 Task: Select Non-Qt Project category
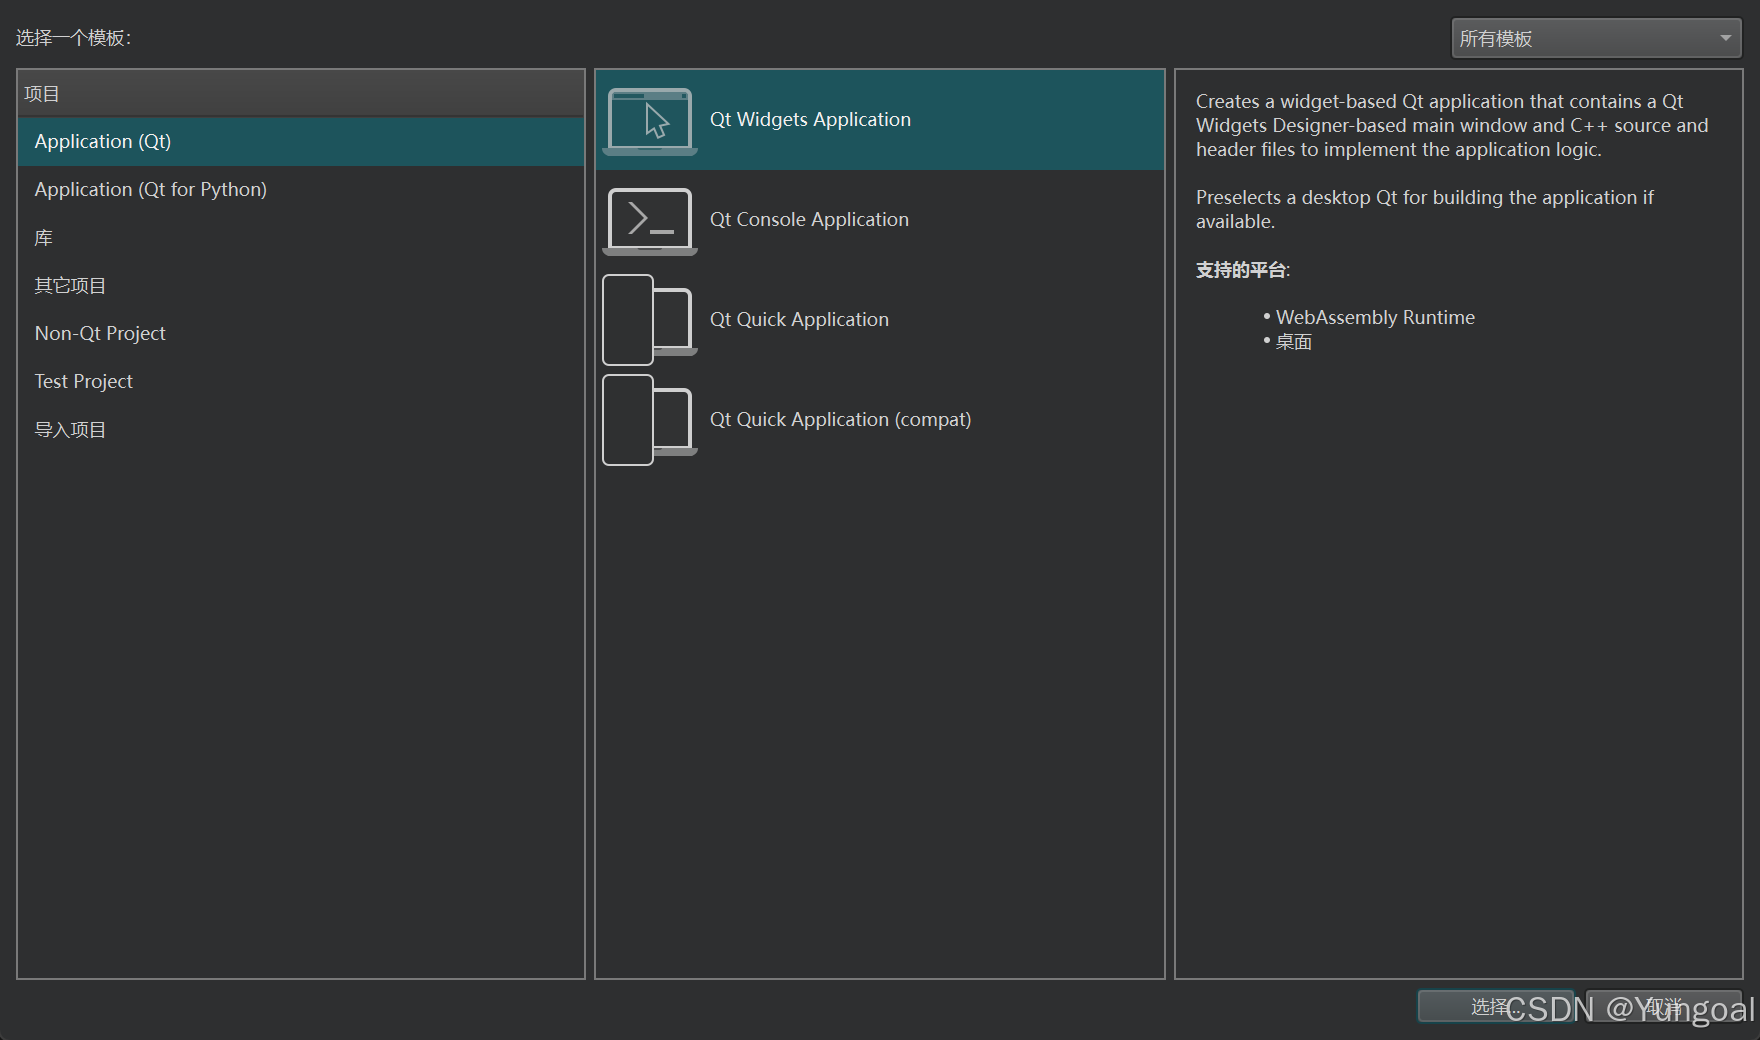point(301,333)
